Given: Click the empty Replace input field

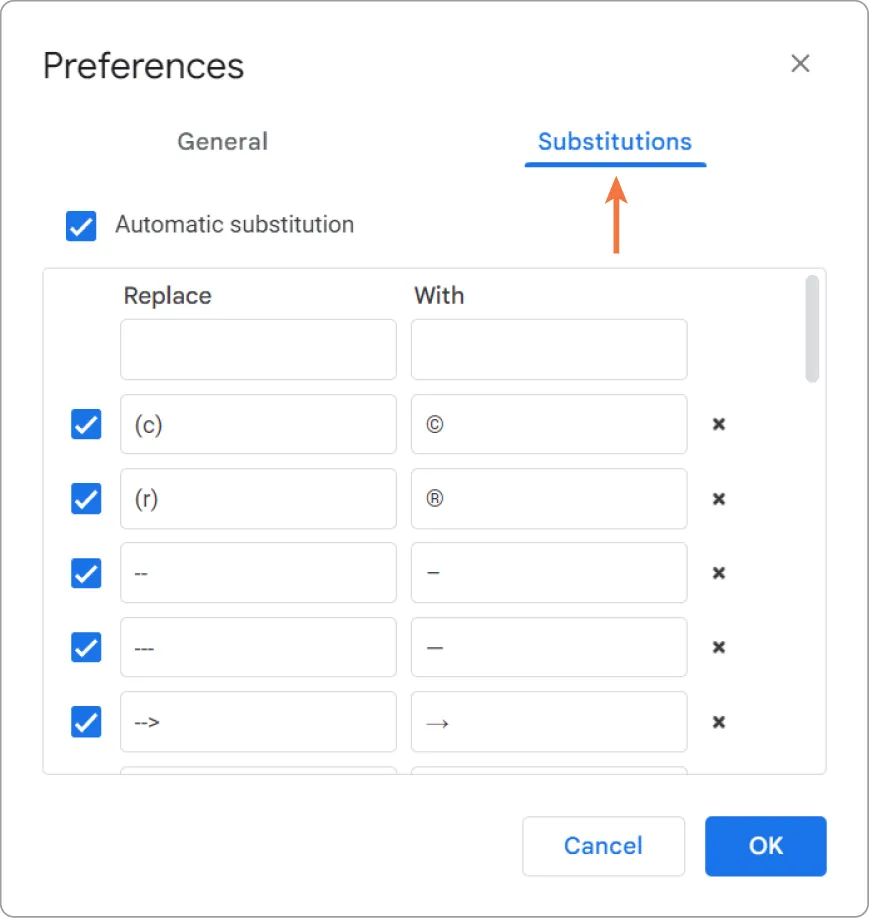Looking at the screenshot, I should [258, 349].
